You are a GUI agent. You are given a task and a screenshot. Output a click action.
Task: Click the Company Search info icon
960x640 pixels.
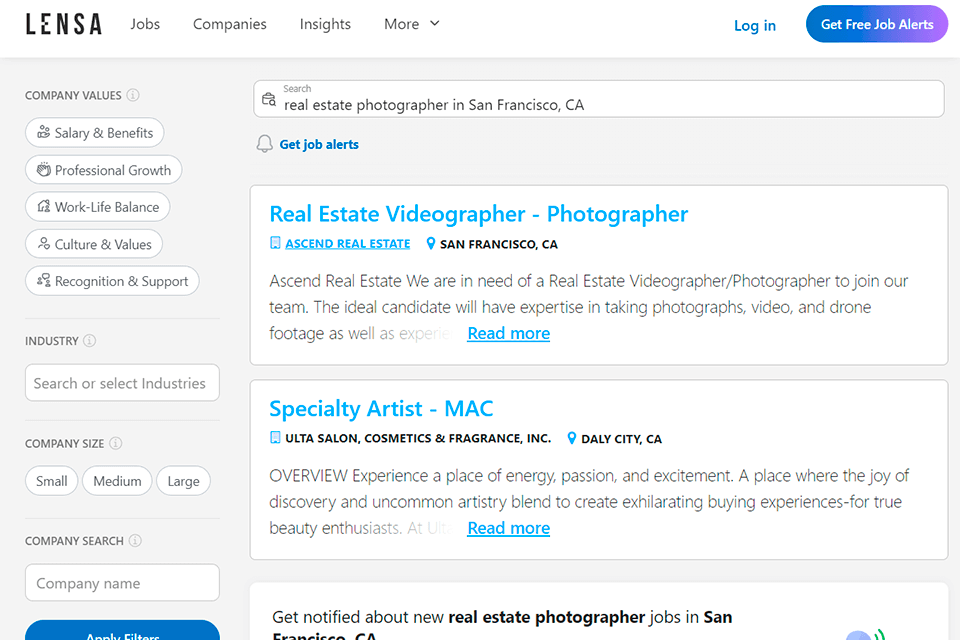135,541
